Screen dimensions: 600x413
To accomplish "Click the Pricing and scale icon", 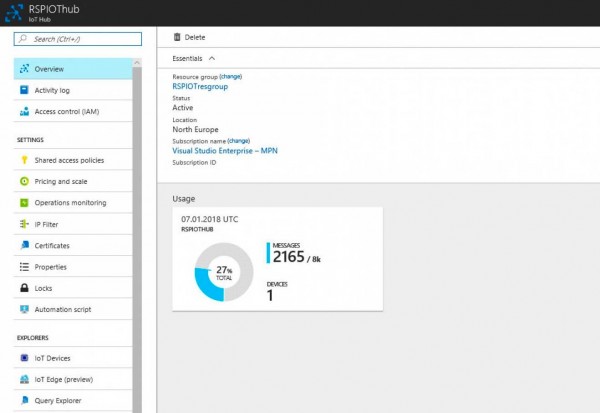I will pos(23,181).
